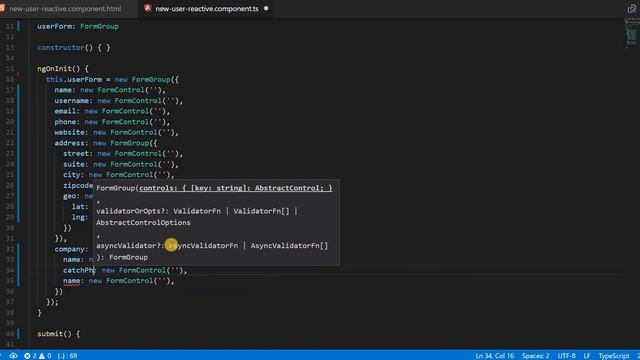
Task: Click the 'email: new FormControl' line
Action: pos(112,111)
